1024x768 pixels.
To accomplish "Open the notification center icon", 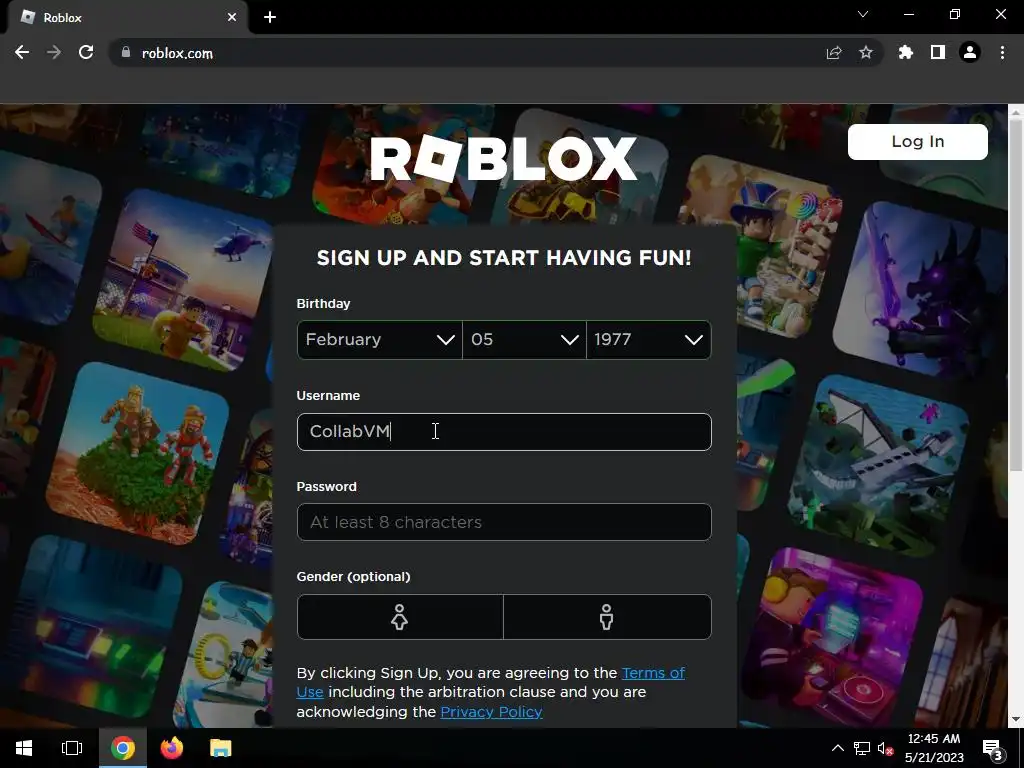I will [x=992, y=748].
